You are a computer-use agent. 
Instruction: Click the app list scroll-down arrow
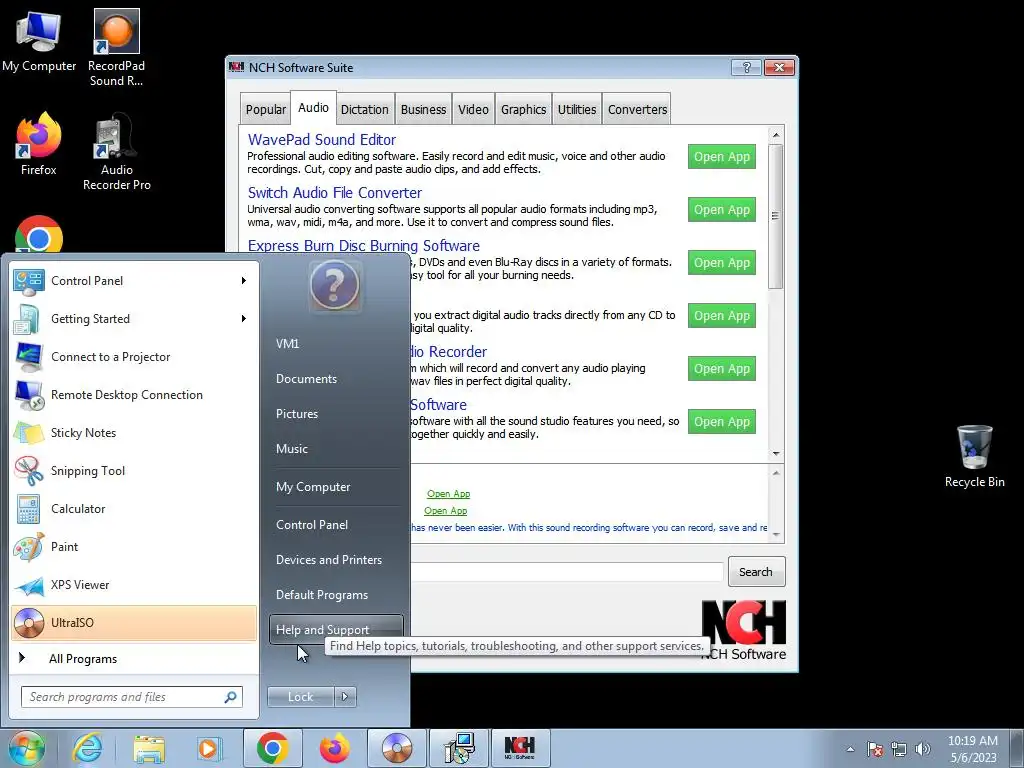[x=776, y=453]
